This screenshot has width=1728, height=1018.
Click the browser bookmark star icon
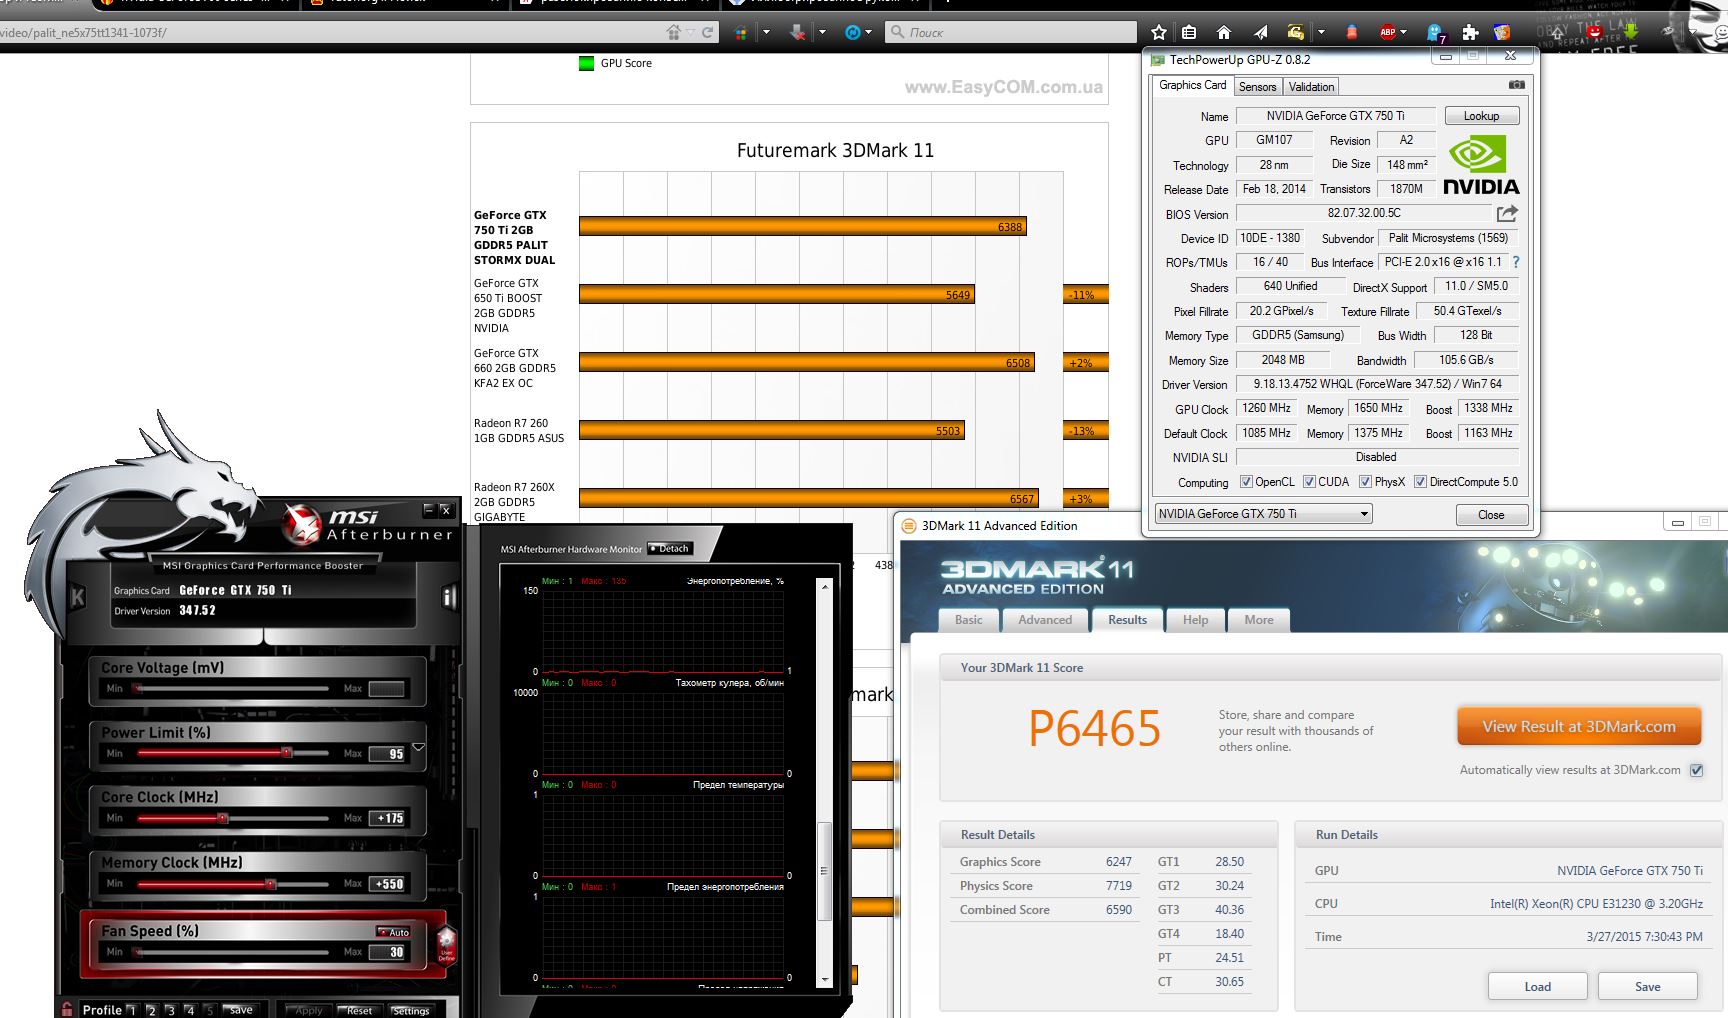click(x=1159, y=32)
